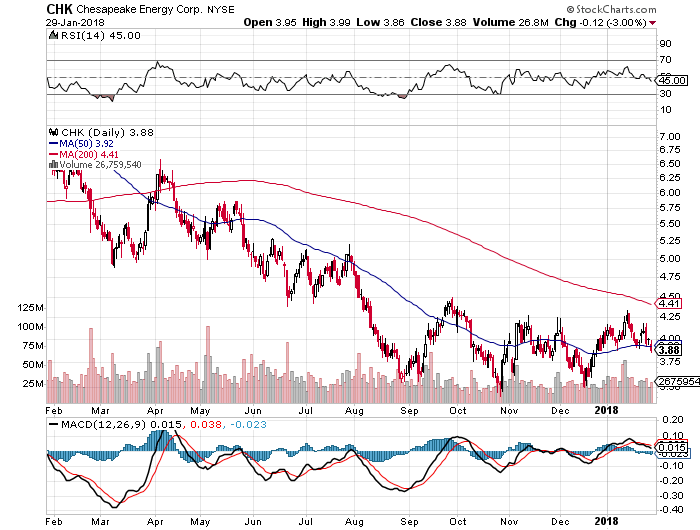
Task: Click the 4.41 MA(200) price tag
Action: pos(668,304)
